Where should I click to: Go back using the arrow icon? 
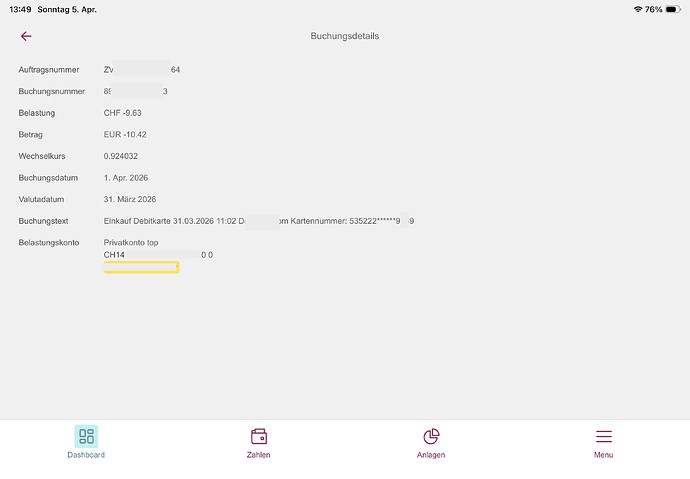coord(26,36)
